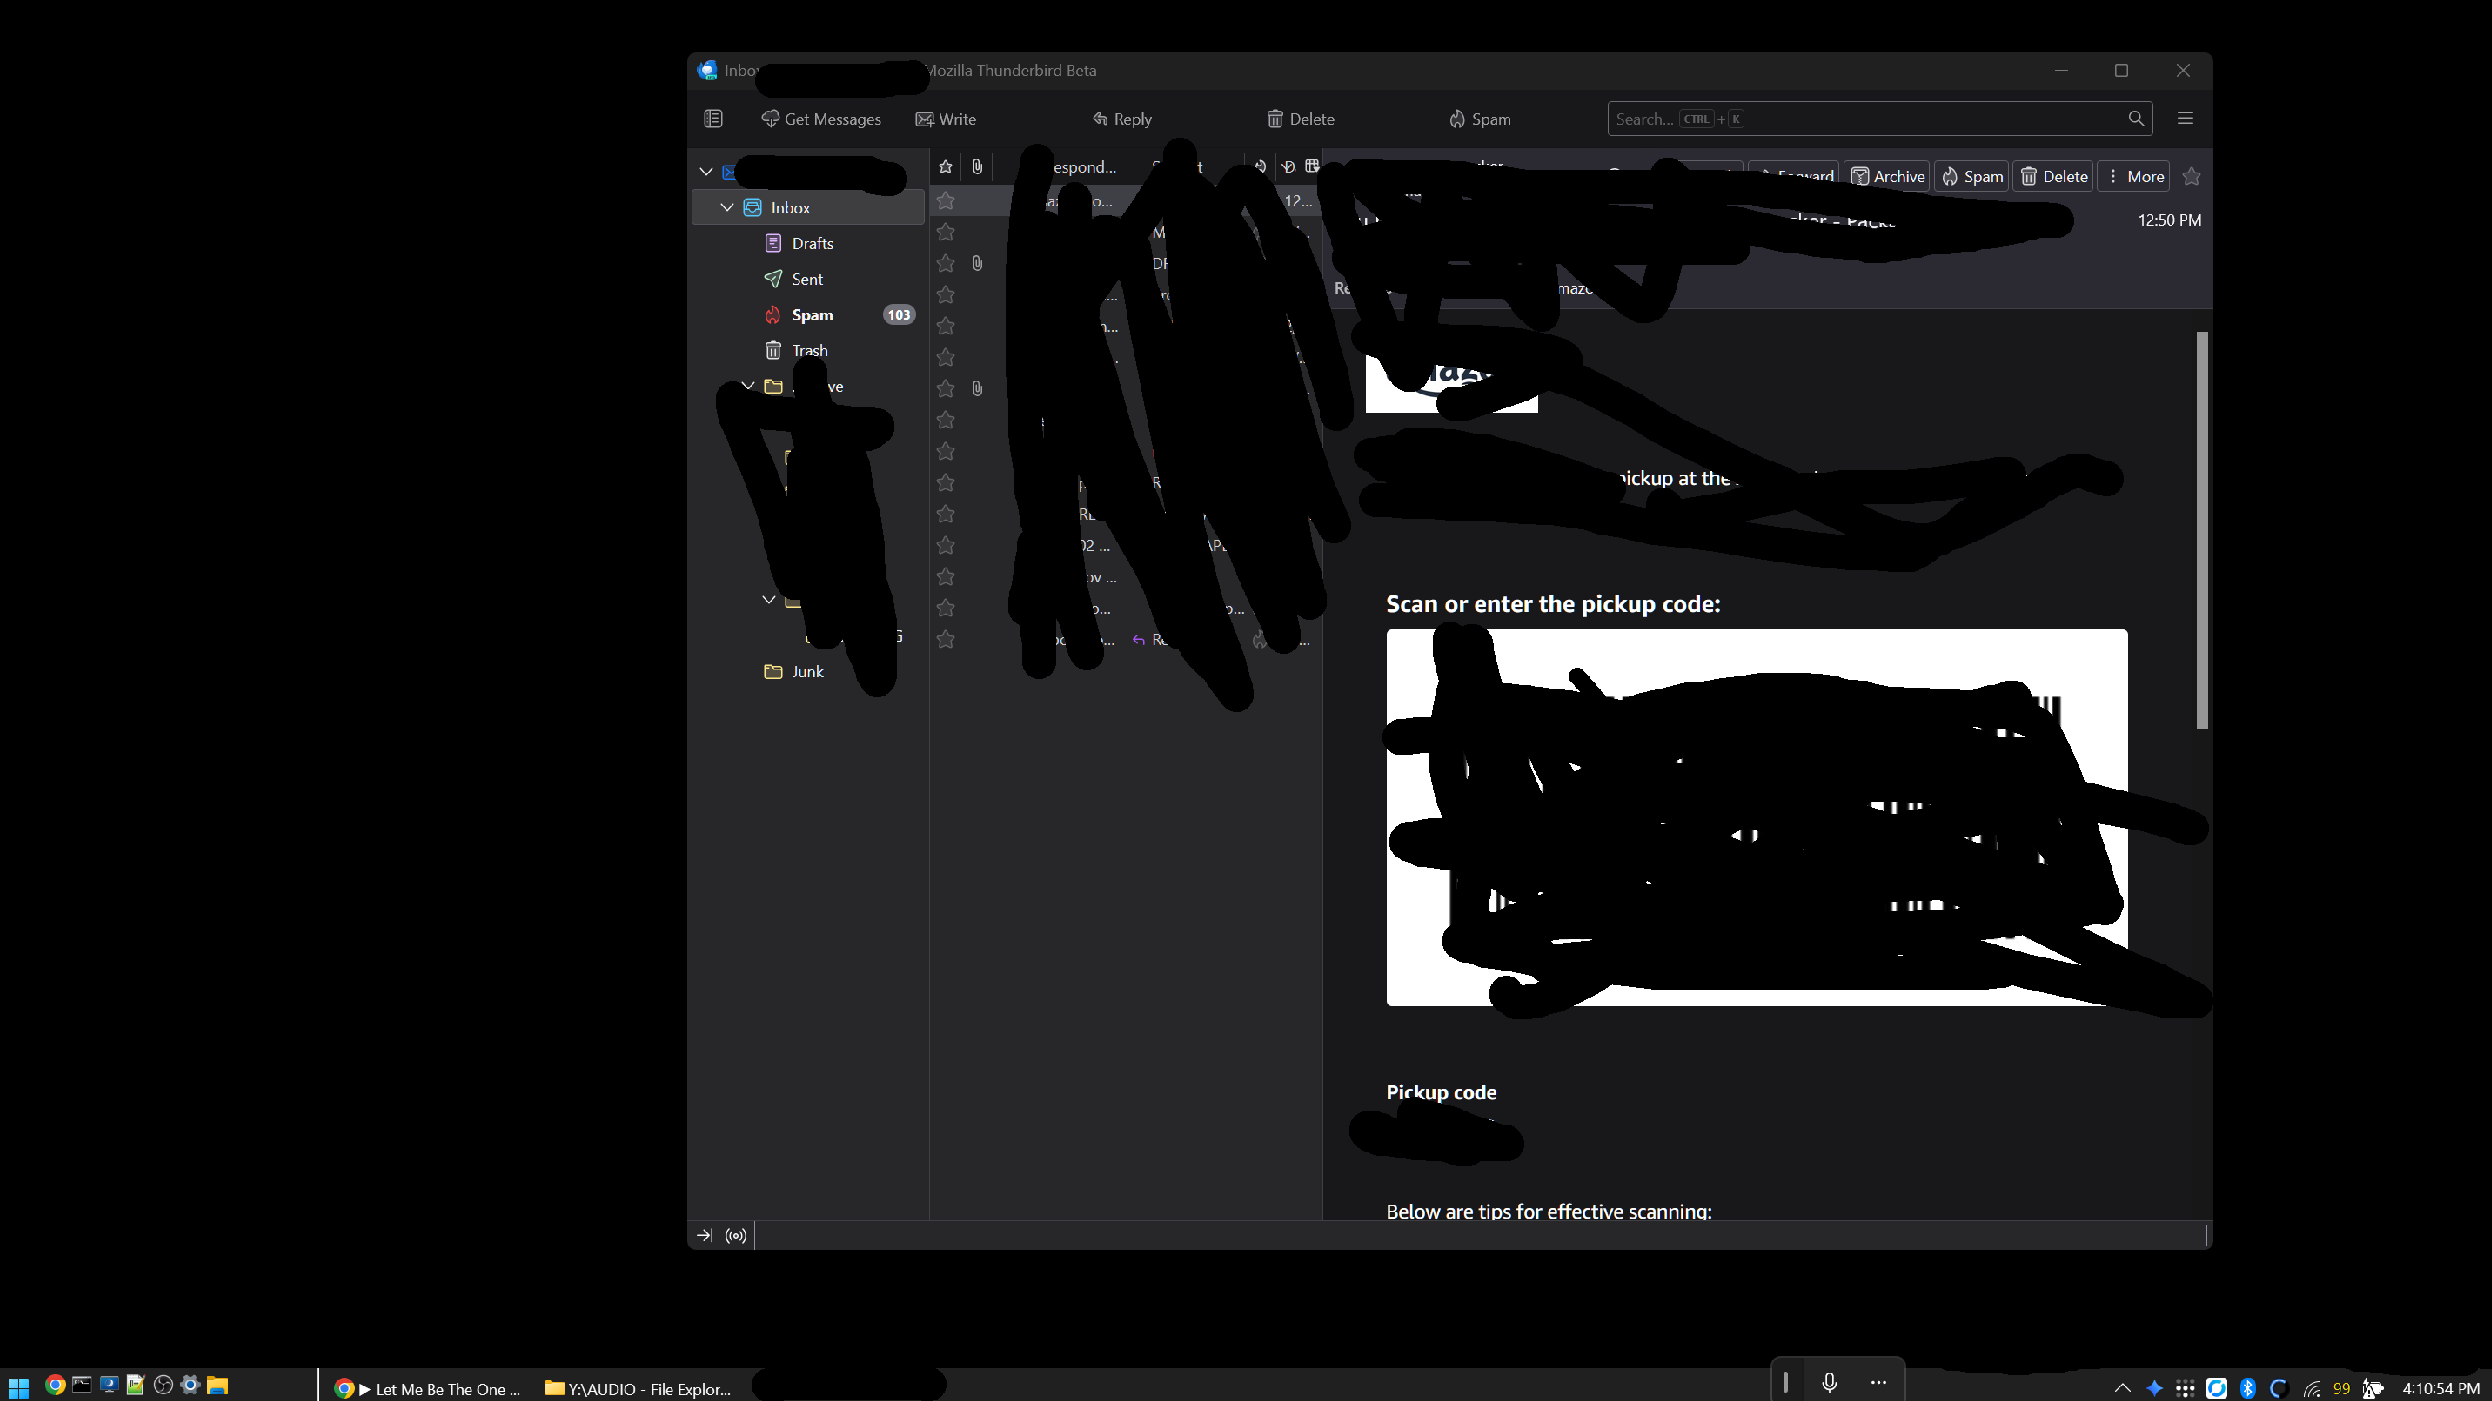The height and width of the screenshot is (1401, 2492).
Task: Click the Spam folder icon in sidebar
Action: (x=773, y=315)
